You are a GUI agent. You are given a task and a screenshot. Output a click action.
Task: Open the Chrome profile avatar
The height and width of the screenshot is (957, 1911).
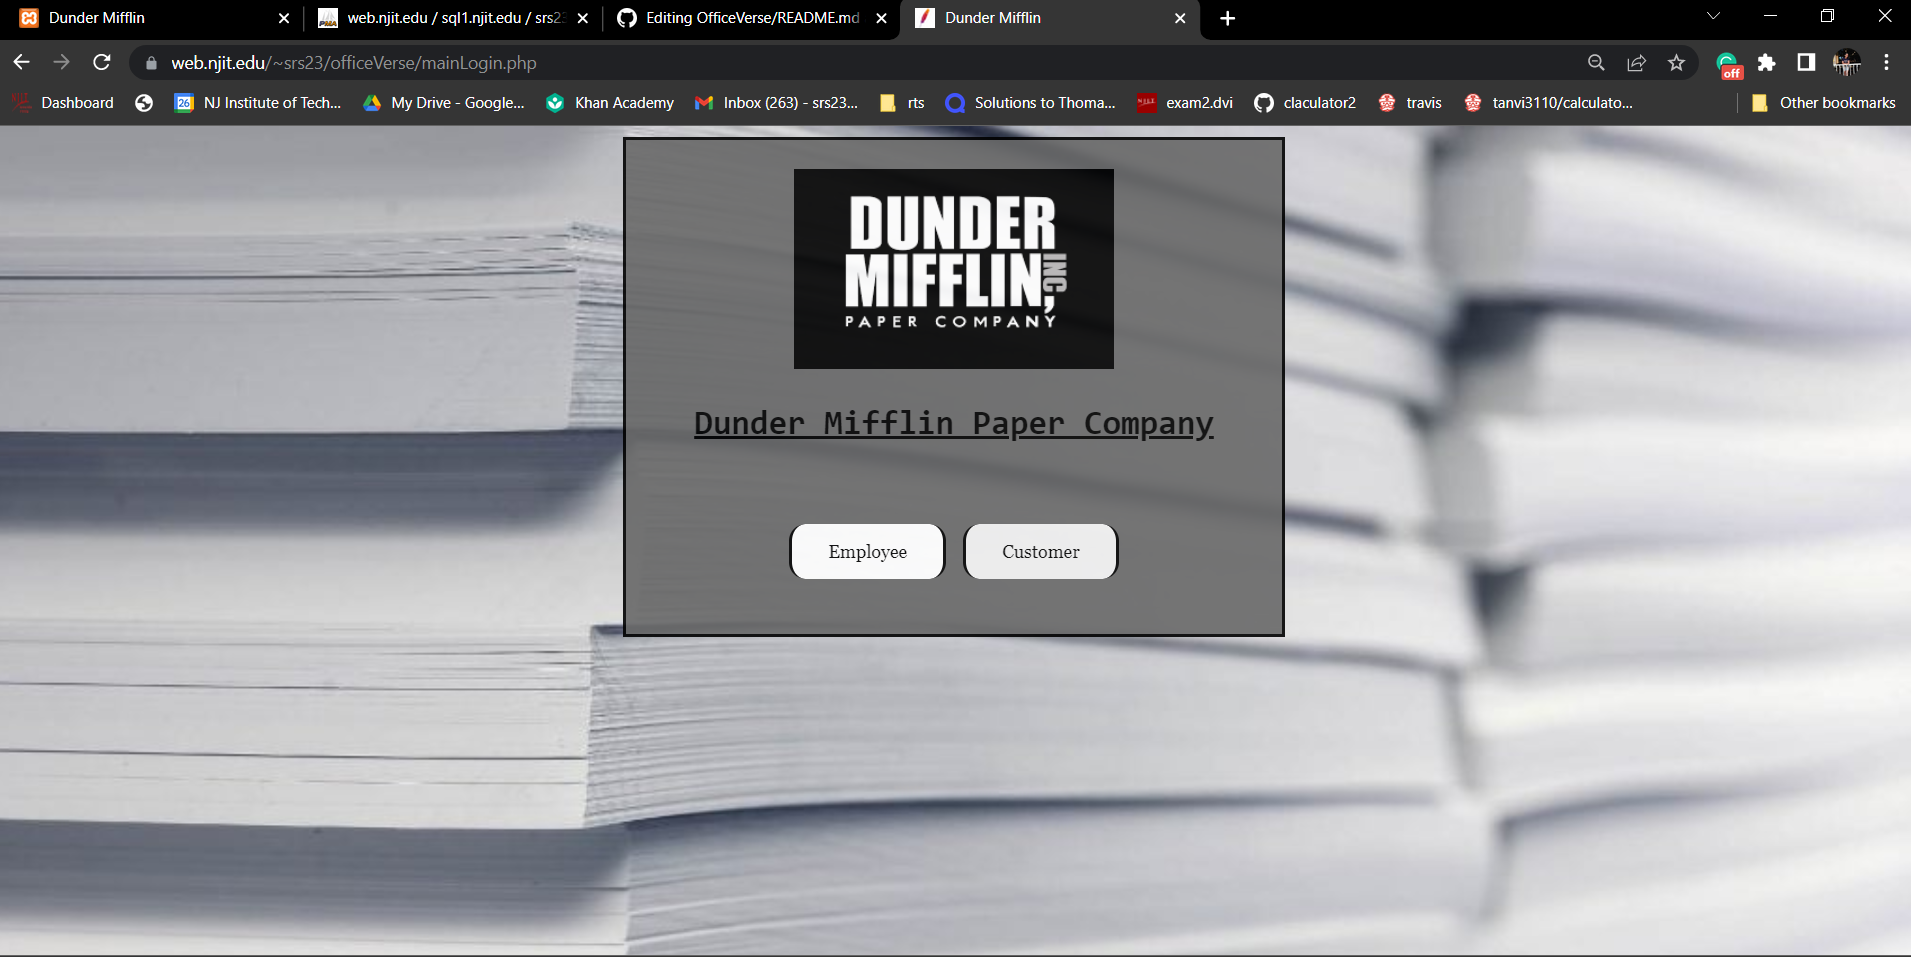coord(1846,62)
